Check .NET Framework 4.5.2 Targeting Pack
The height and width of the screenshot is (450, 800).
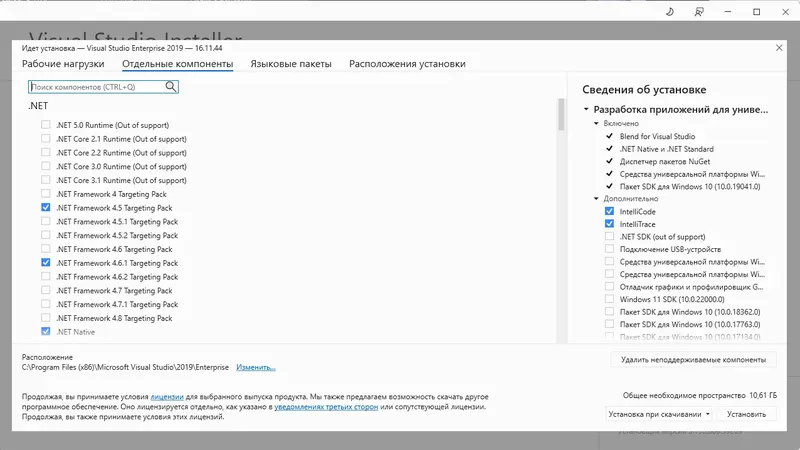click(x=46, y=235)
